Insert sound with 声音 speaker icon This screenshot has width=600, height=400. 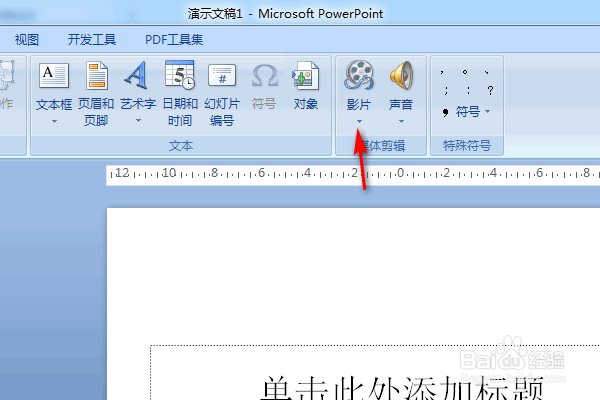tap(401, 75)
